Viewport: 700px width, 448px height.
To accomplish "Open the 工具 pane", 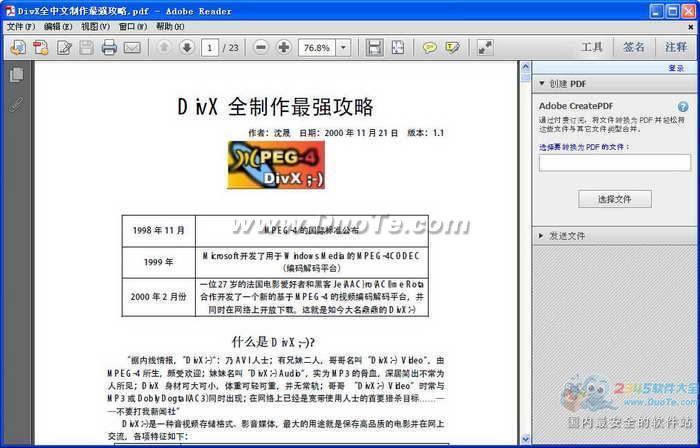I will pos(592,47).
